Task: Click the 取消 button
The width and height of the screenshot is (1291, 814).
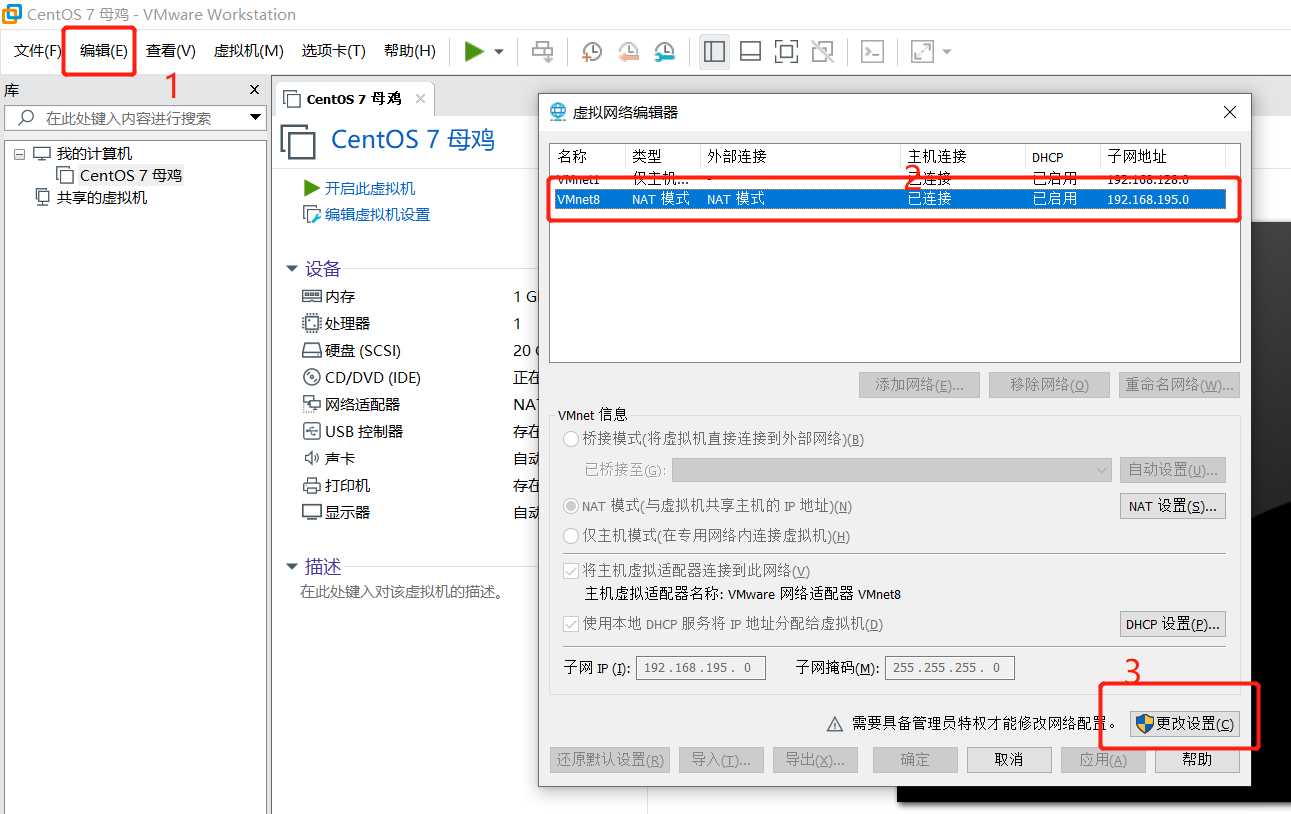Action: point(1009,760)
